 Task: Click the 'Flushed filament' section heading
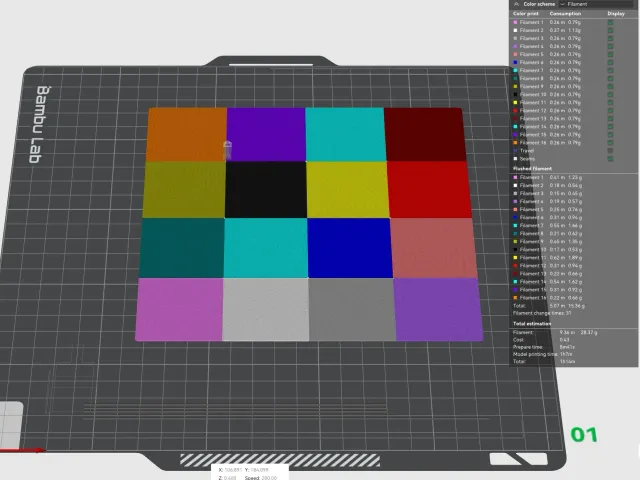point(532,169)
